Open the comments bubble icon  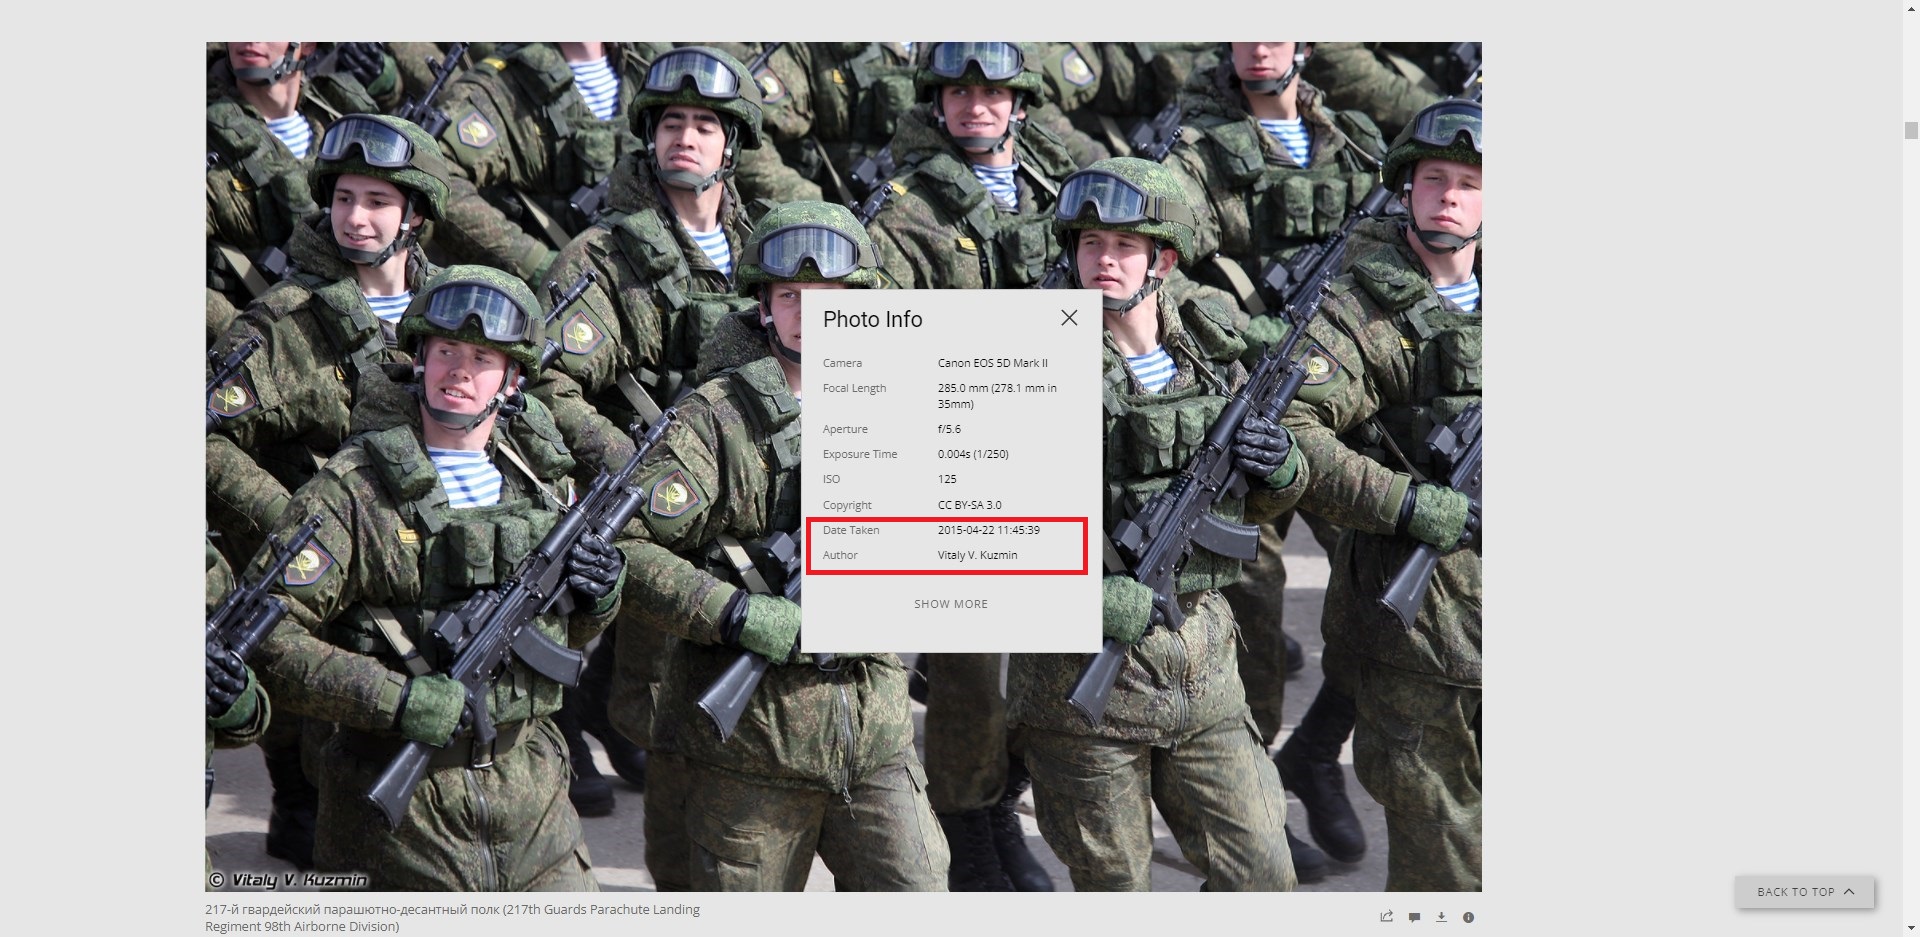(1414, 917)
